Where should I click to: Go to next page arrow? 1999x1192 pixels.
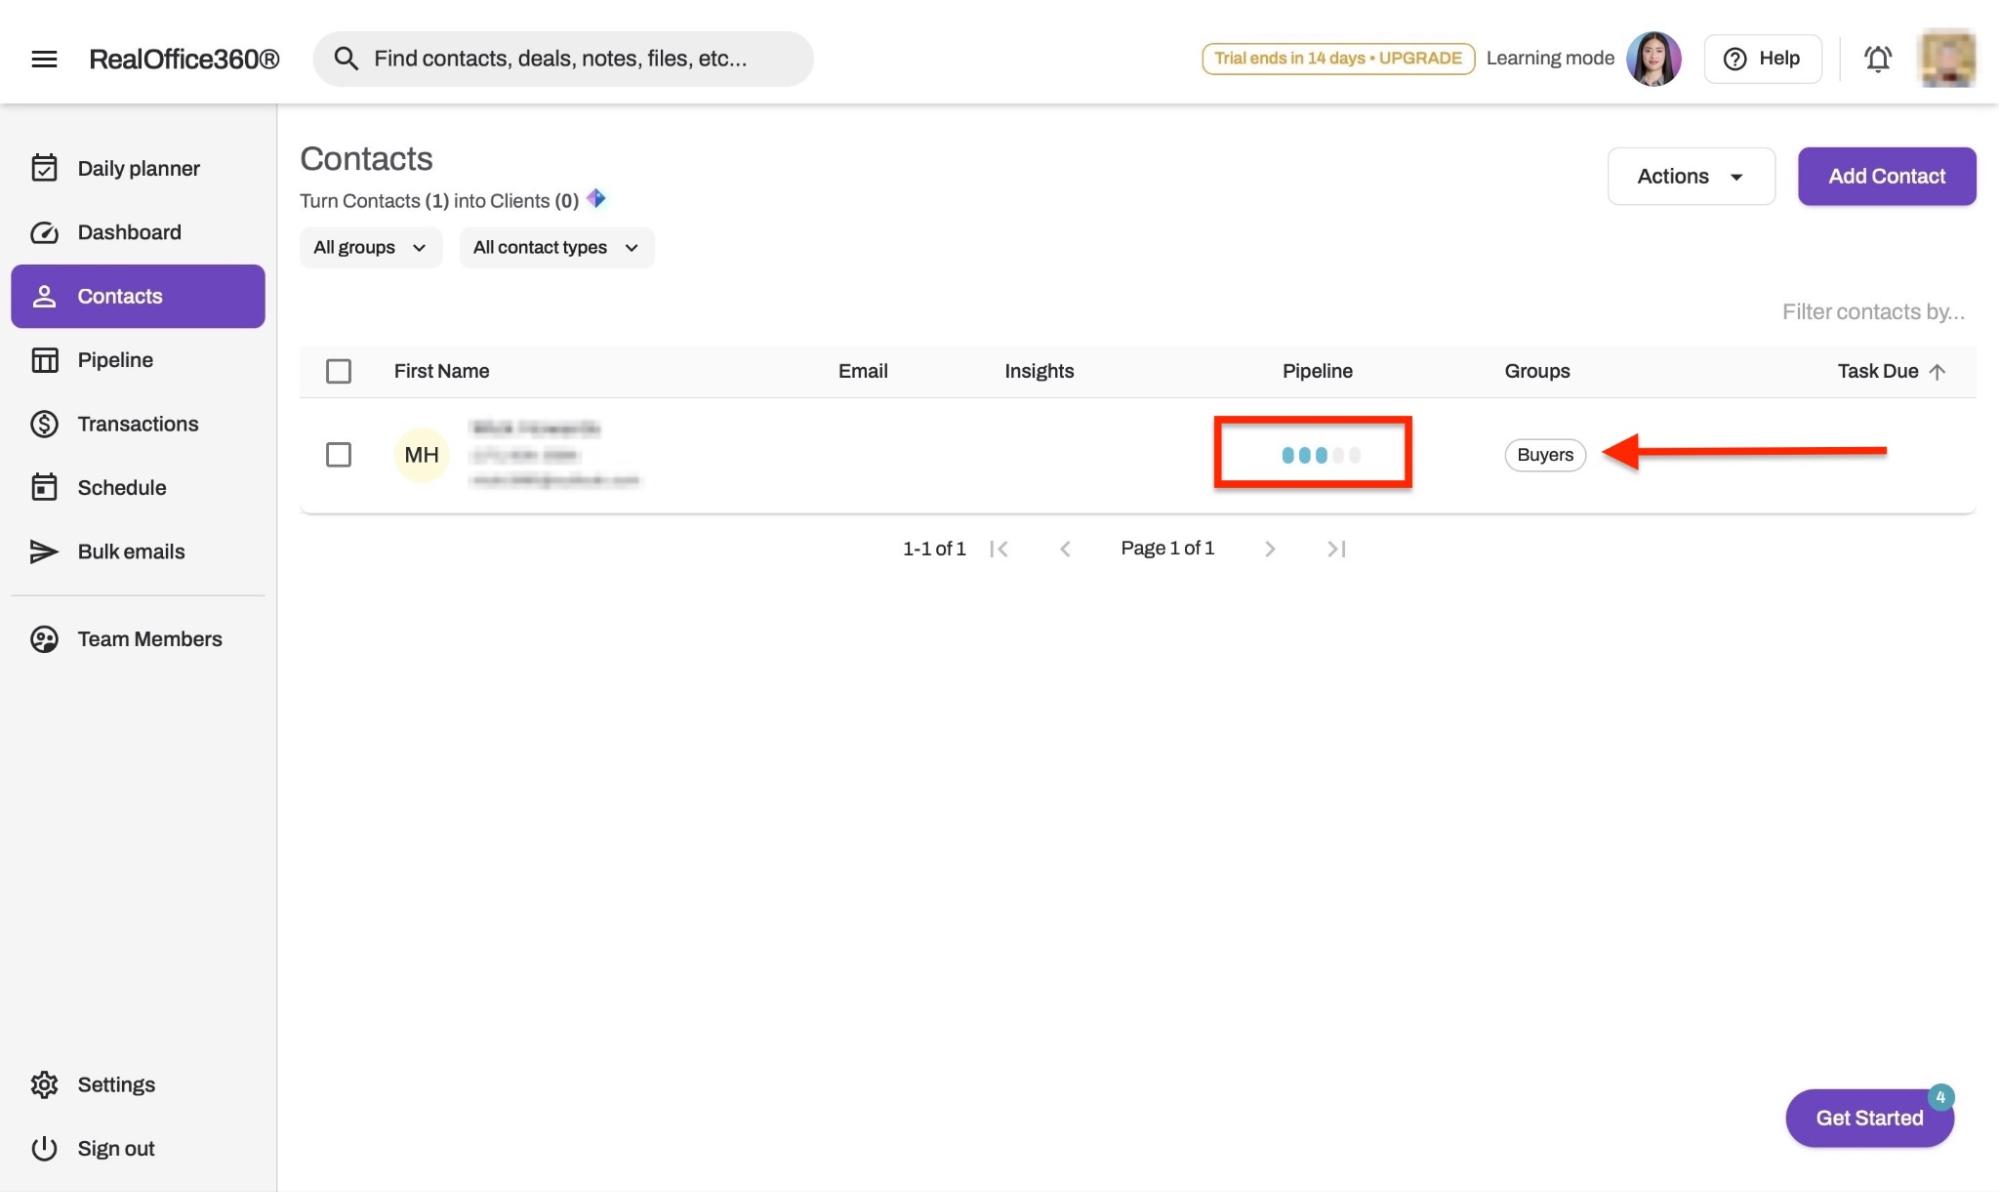[x=1269, y=549]
